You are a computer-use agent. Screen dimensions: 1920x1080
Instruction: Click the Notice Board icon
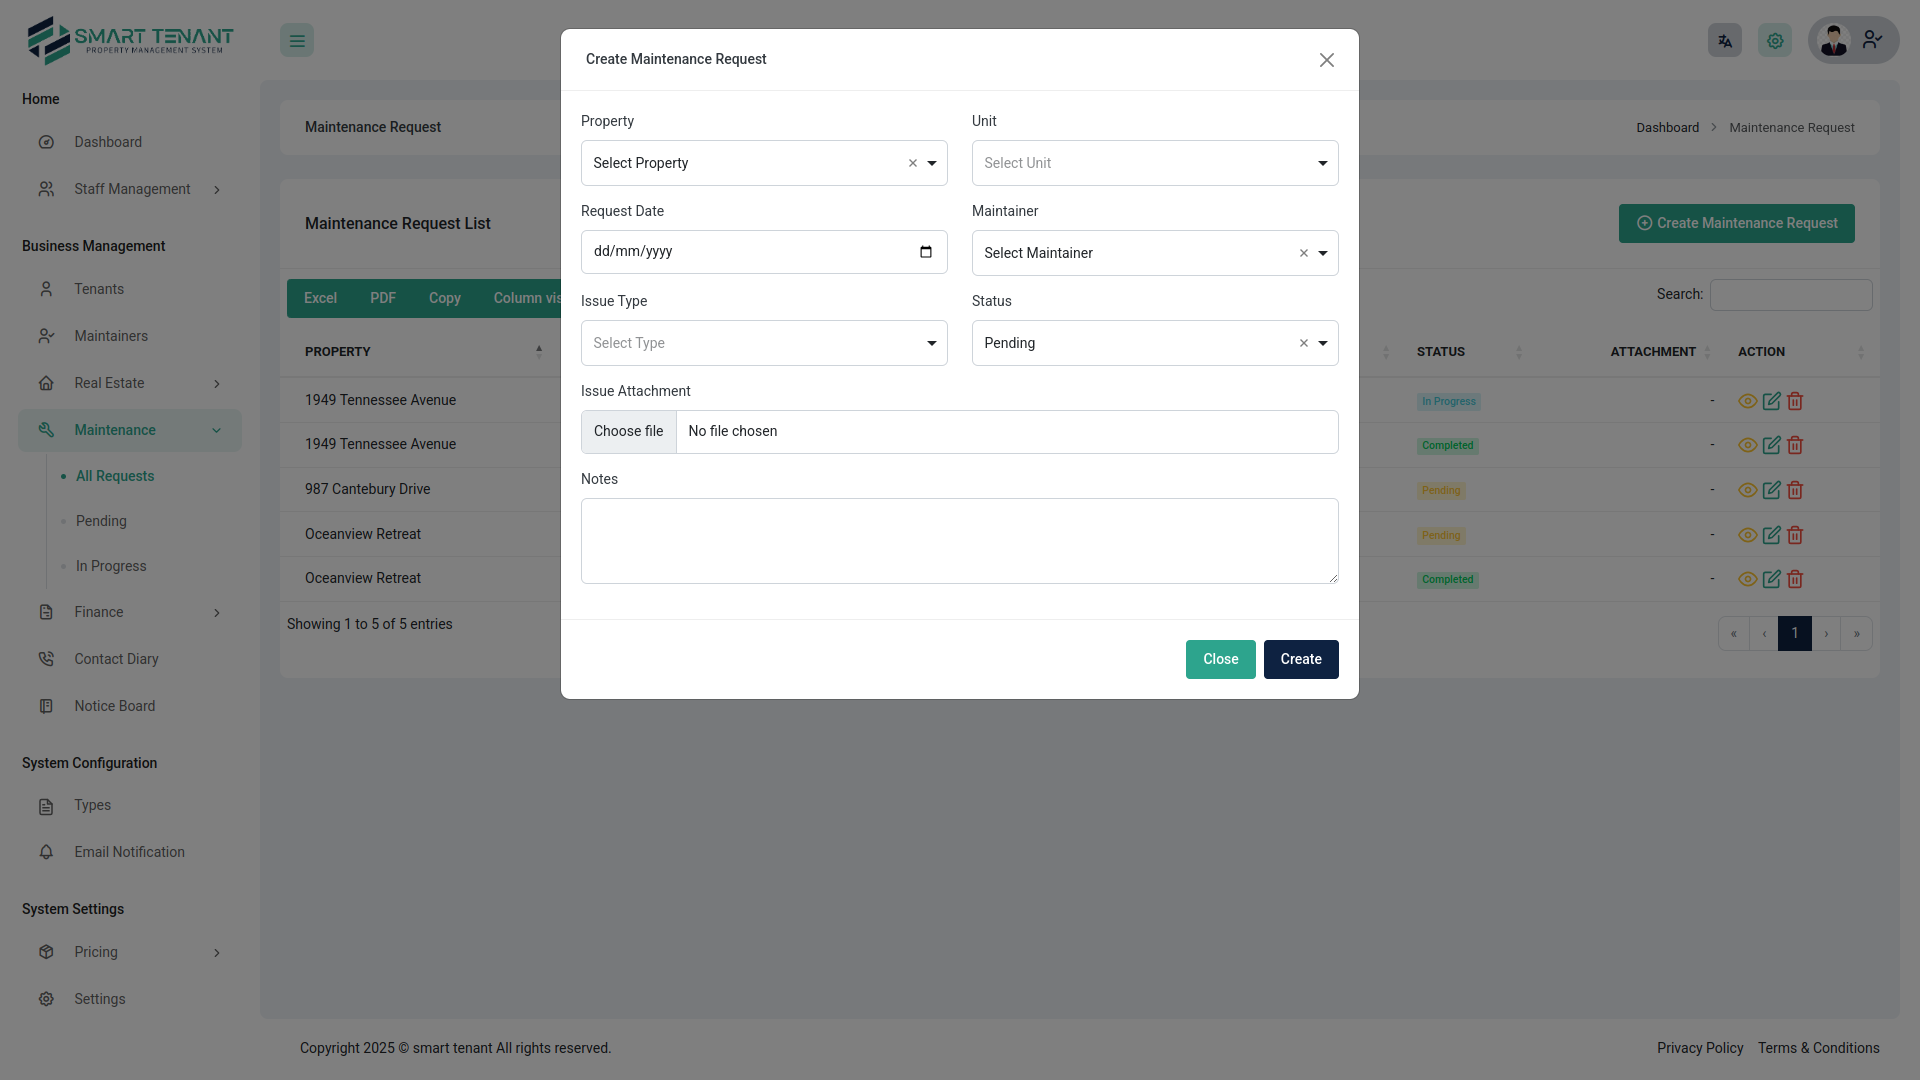[47, 706]
